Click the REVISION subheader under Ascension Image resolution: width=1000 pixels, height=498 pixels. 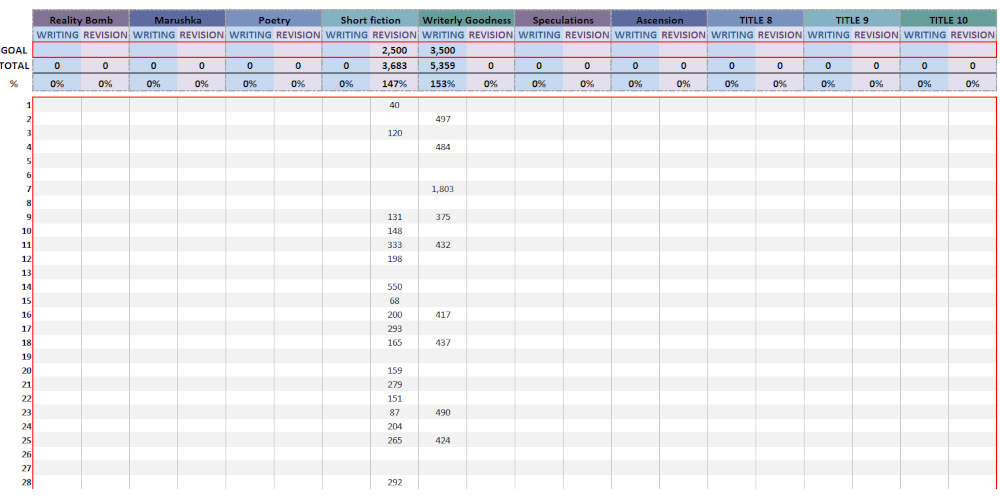pyautogui.click(x=683, y=35)
